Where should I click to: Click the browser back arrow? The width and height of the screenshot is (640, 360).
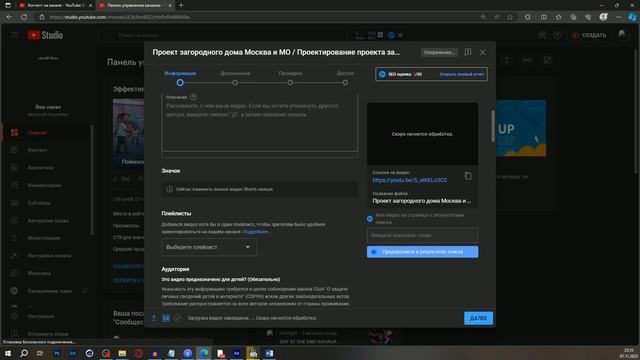point(9,17)
